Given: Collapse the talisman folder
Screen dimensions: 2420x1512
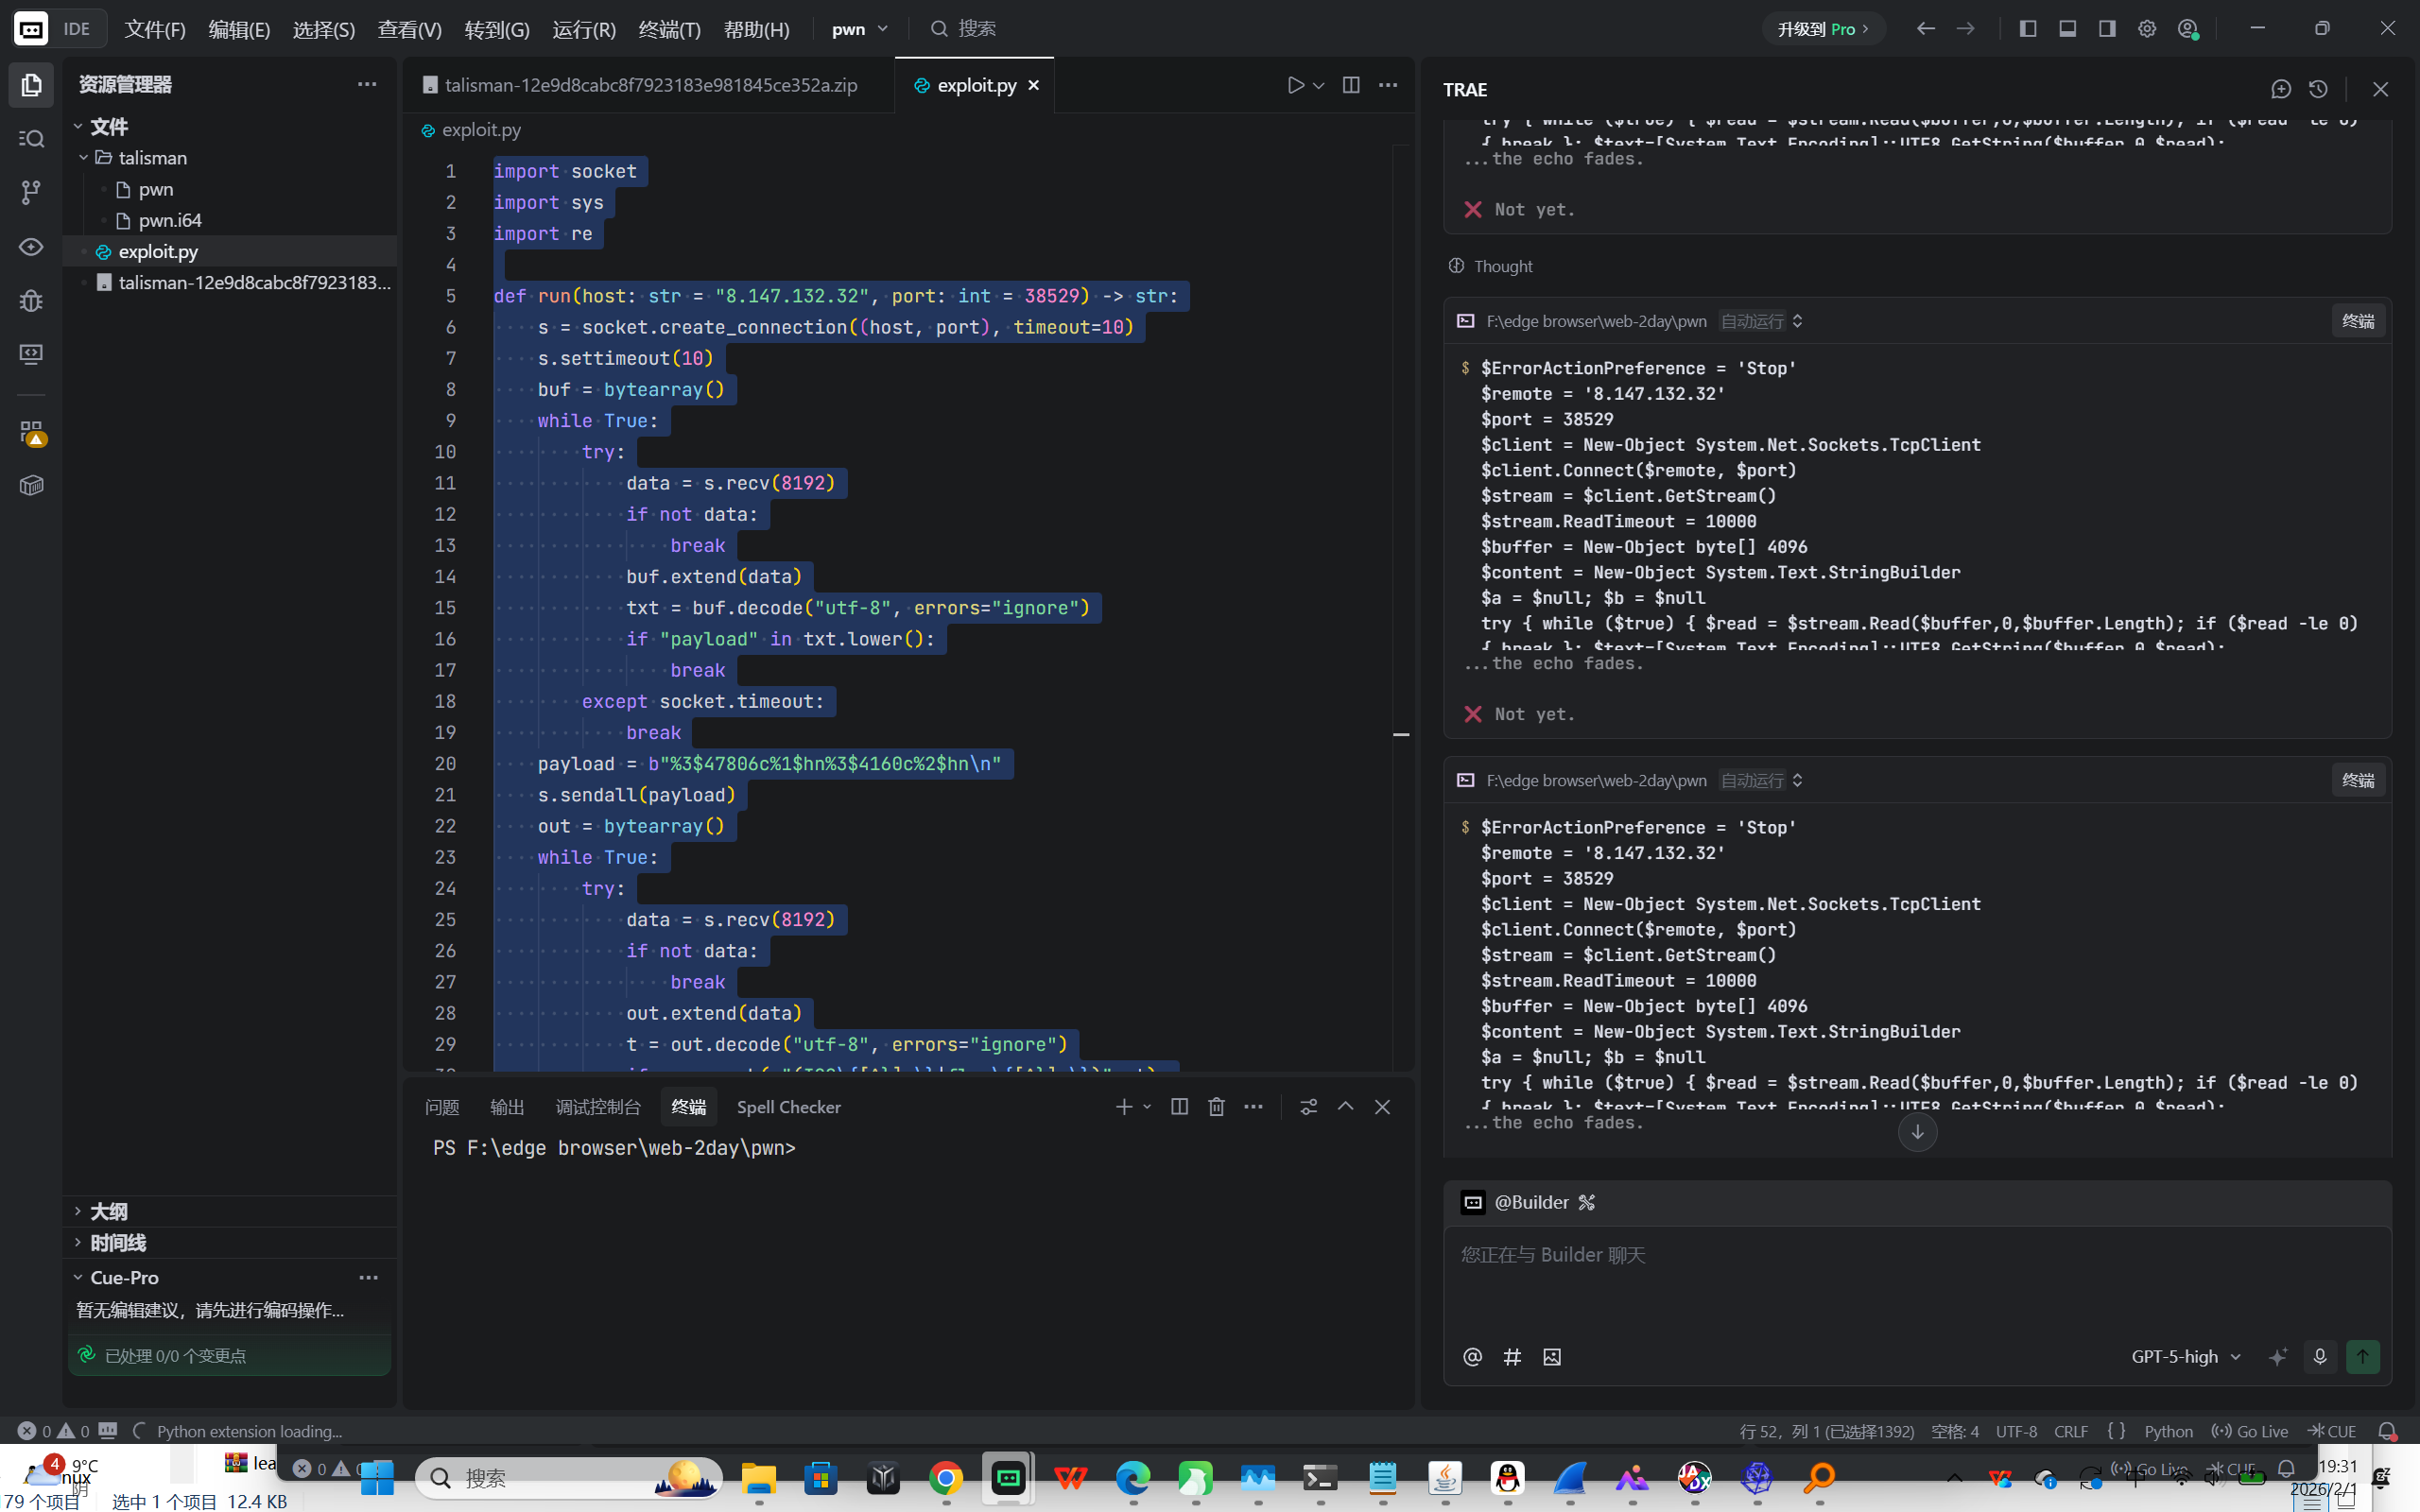Looking at the screenshot, I should 84,158.
